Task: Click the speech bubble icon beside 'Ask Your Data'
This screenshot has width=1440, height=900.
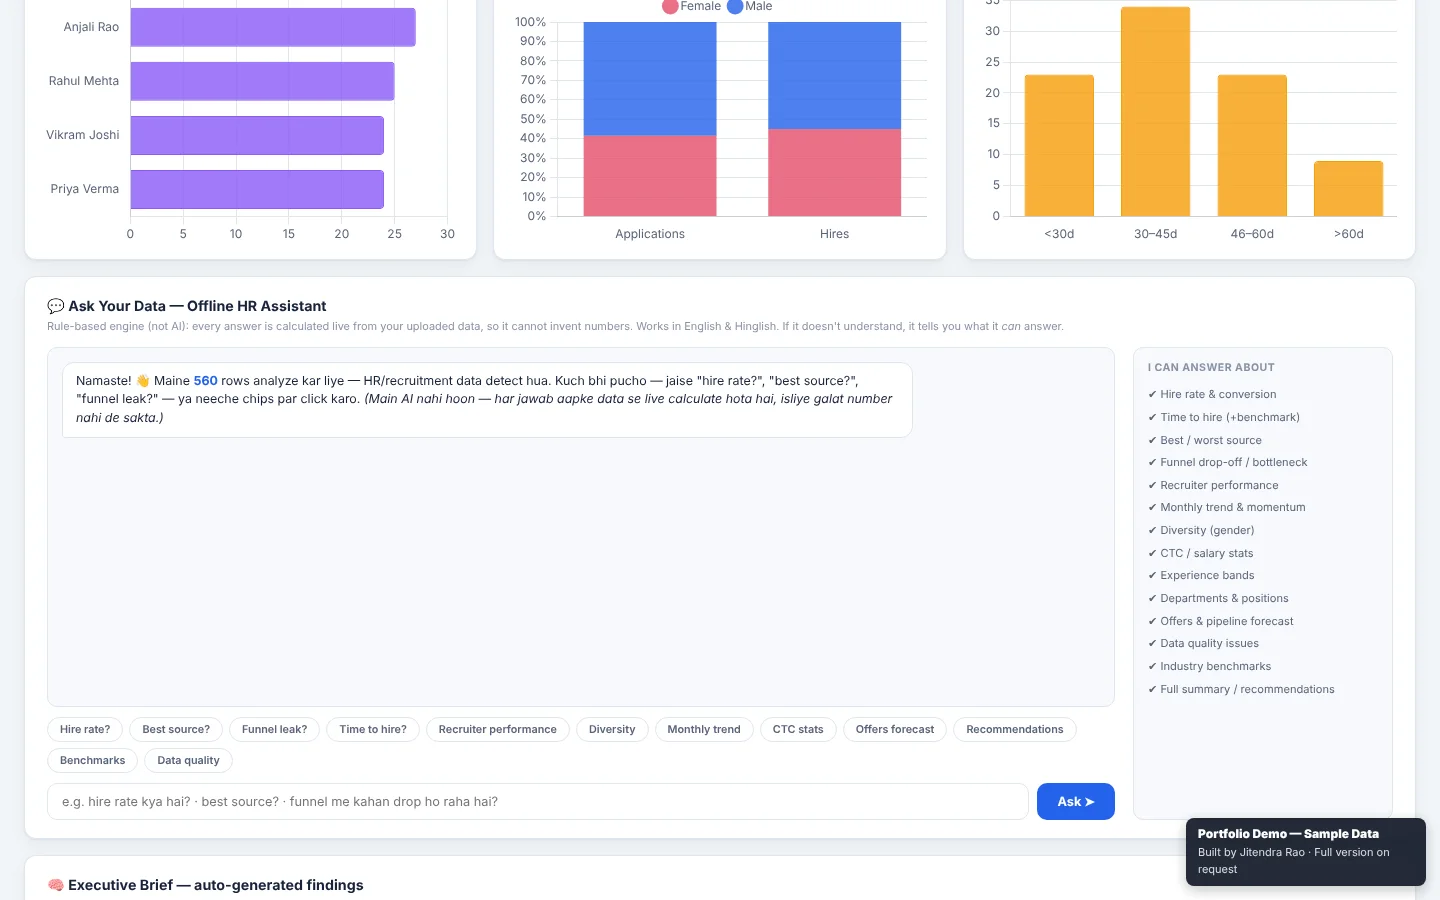Action: [x=56, y=306]
